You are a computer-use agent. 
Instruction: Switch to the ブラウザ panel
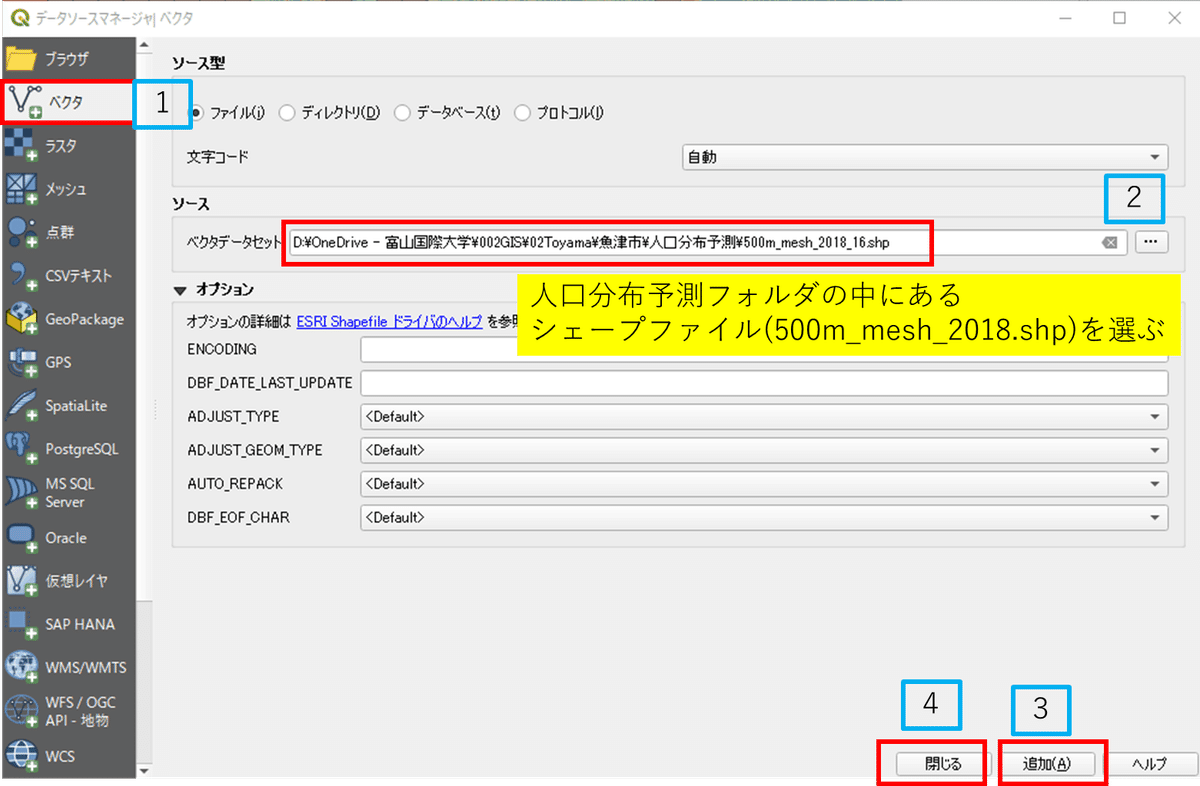[67, 58]
